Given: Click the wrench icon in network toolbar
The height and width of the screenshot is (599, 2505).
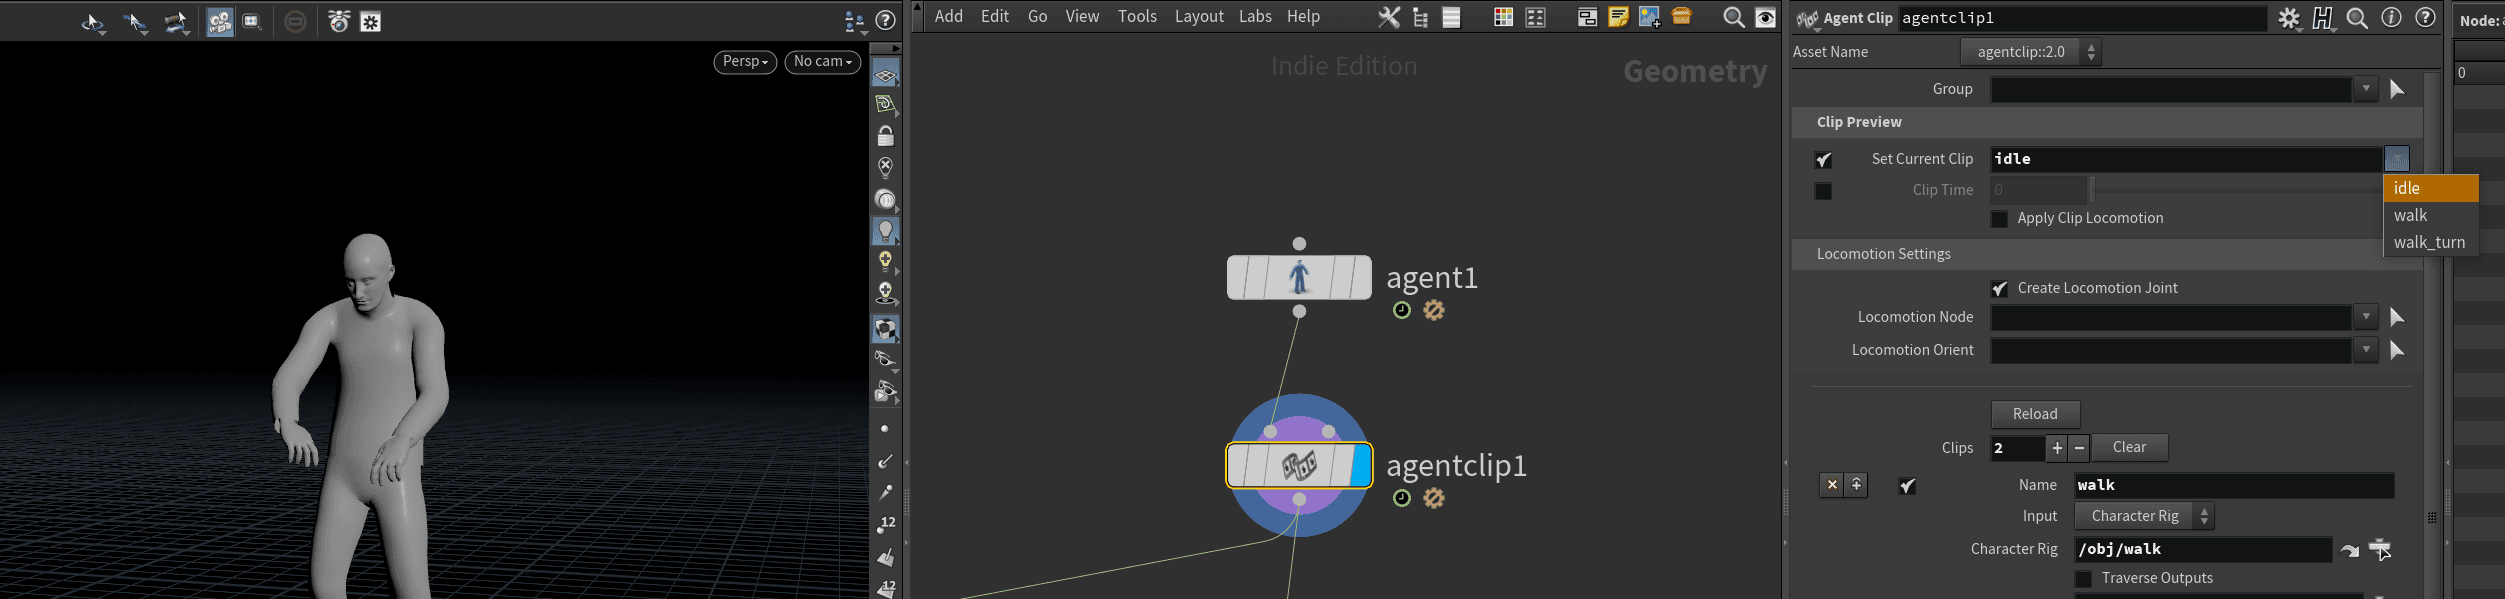Looking at the screenshot, I should point(1389,17).
